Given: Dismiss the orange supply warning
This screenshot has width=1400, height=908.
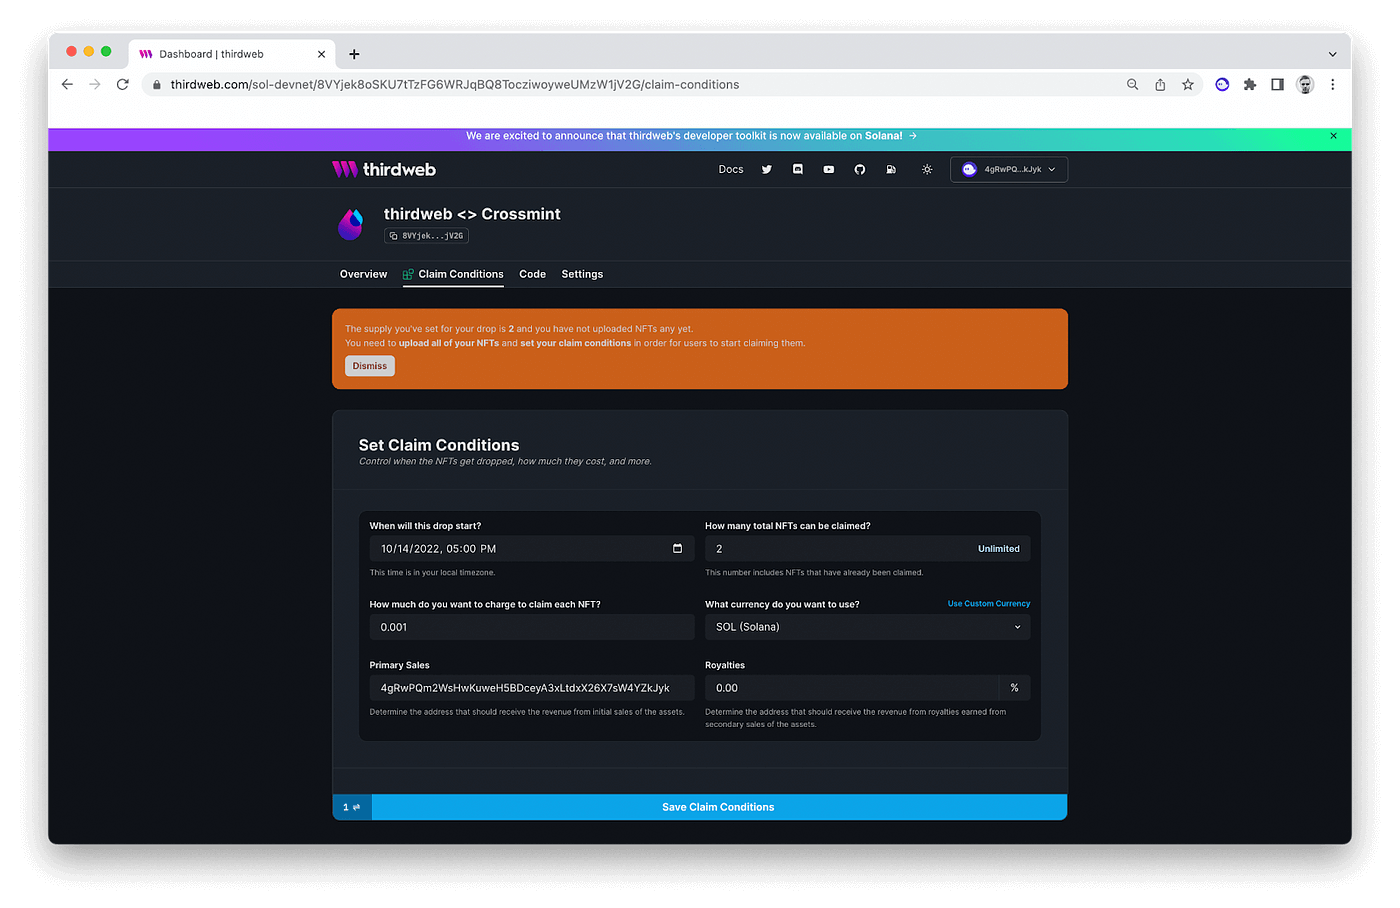Looking at the screenshot, I should coord(370,366).
